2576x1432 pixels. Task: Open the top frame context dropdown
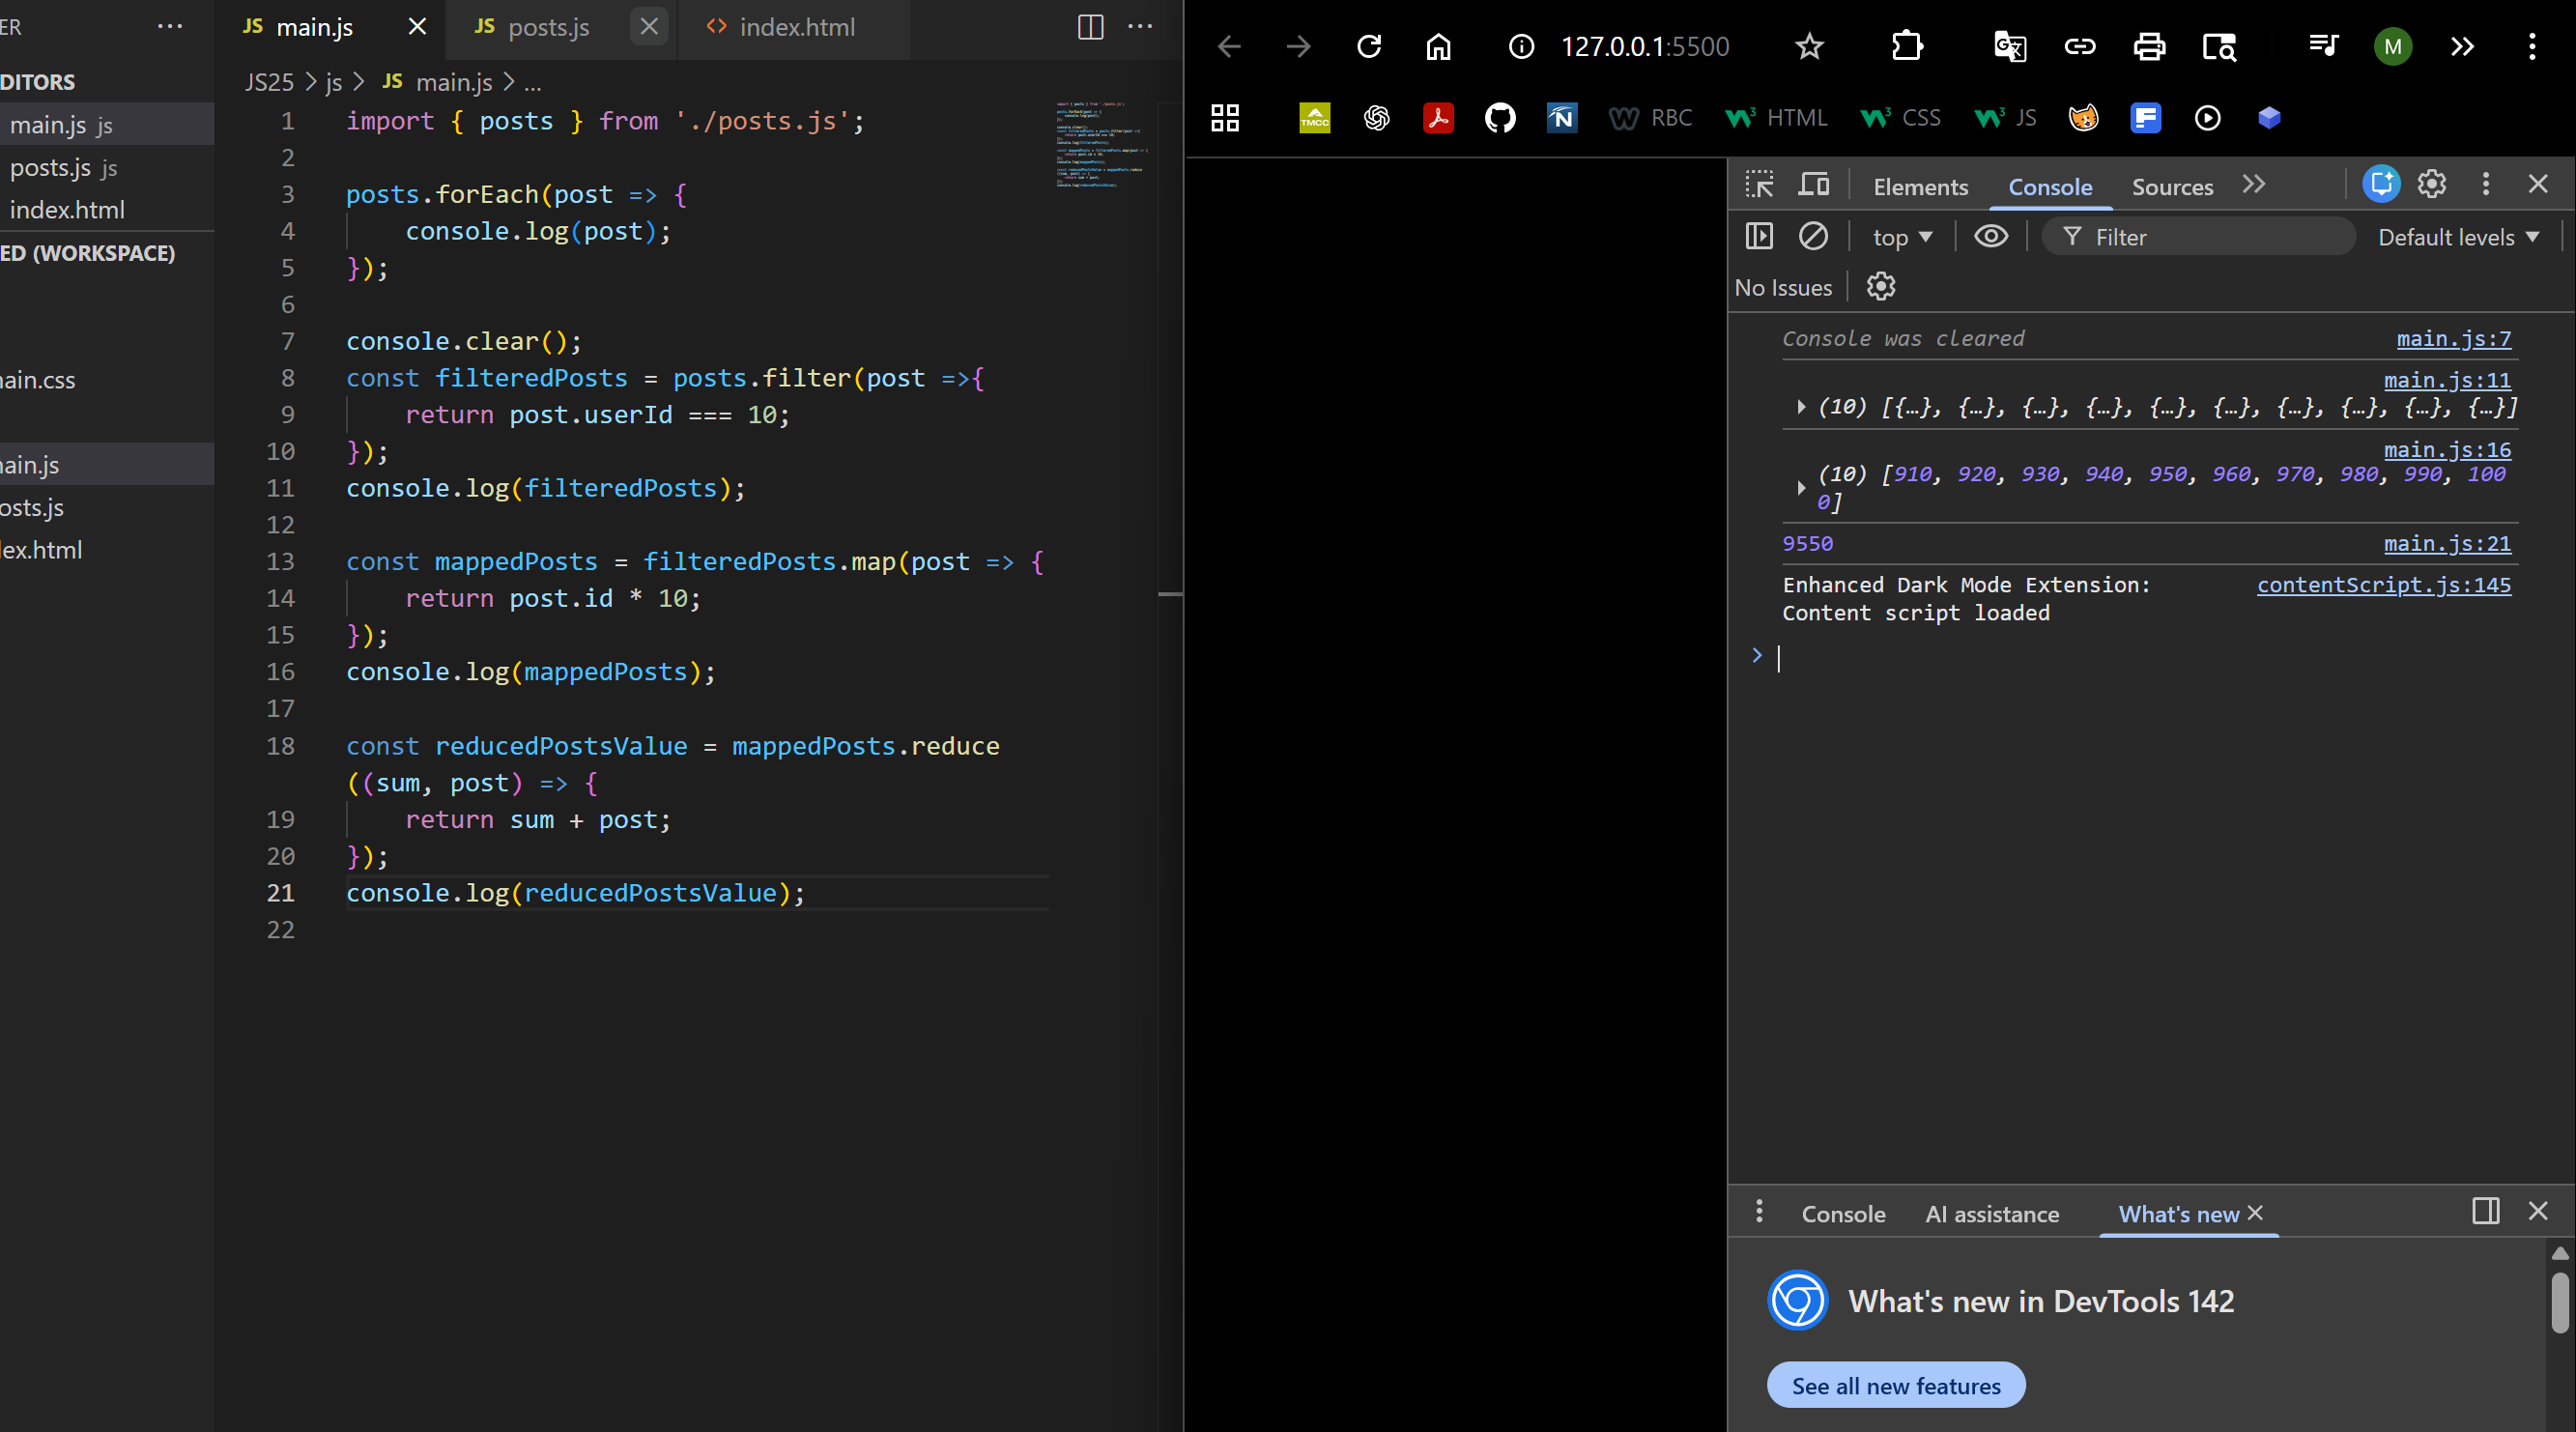(1899, 236)
